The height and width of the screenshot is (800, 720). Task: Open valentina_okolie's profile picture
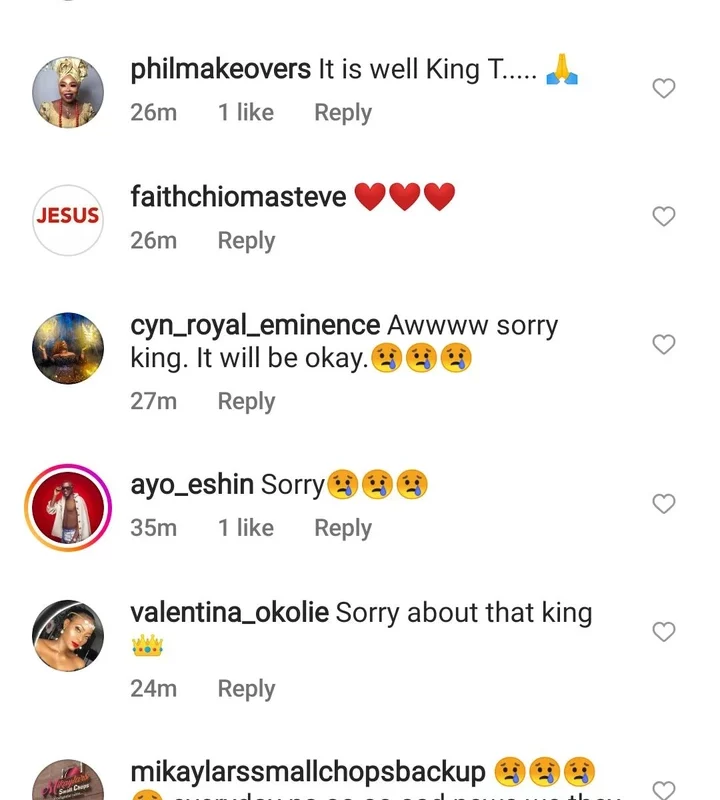(68, 635)
